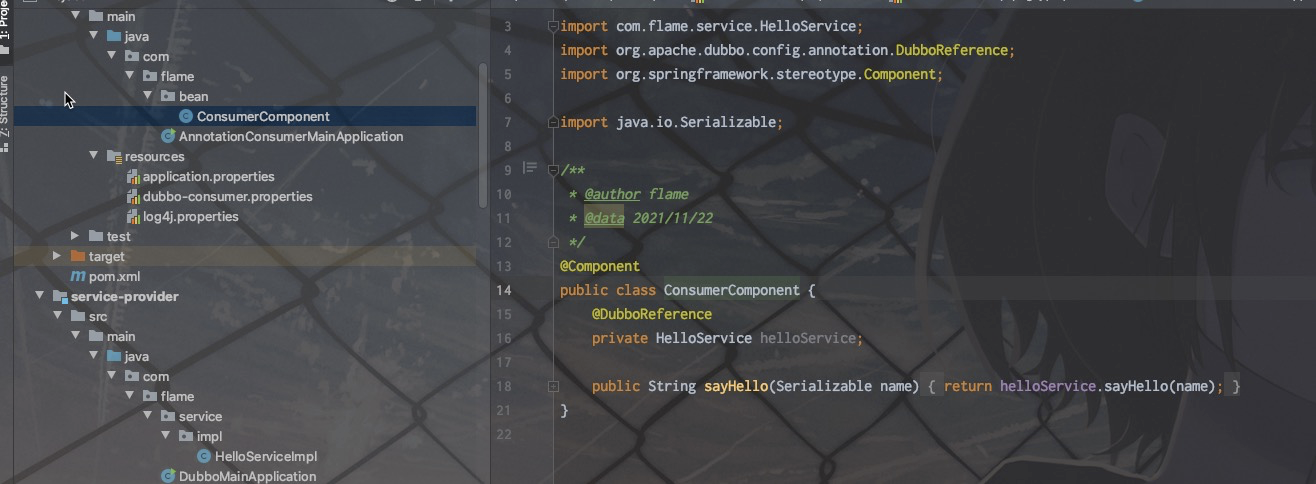Select the flame package containing bean
This screenshot has height=484, width=1316.
point(177,76)
